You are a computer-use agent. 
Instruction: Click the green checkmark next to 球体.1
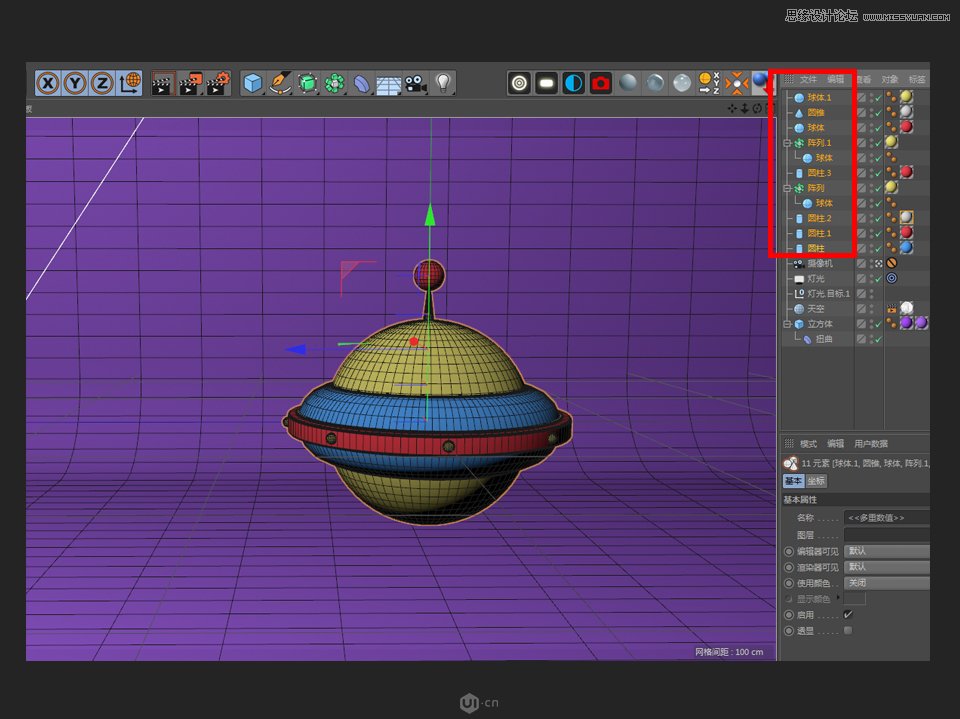click(x=877, y=97)
